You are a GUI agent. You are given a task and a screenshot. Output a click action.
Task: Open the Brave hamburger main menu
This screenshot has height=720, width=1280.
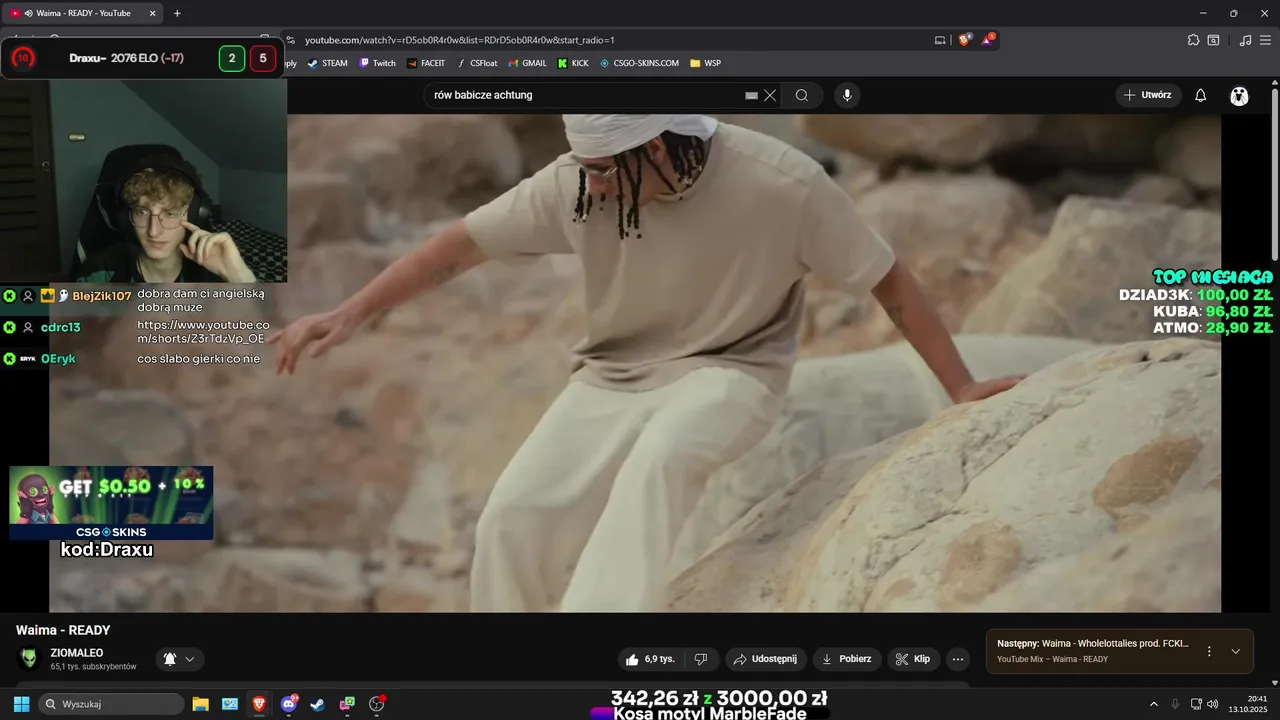[x=1266, y=40]
